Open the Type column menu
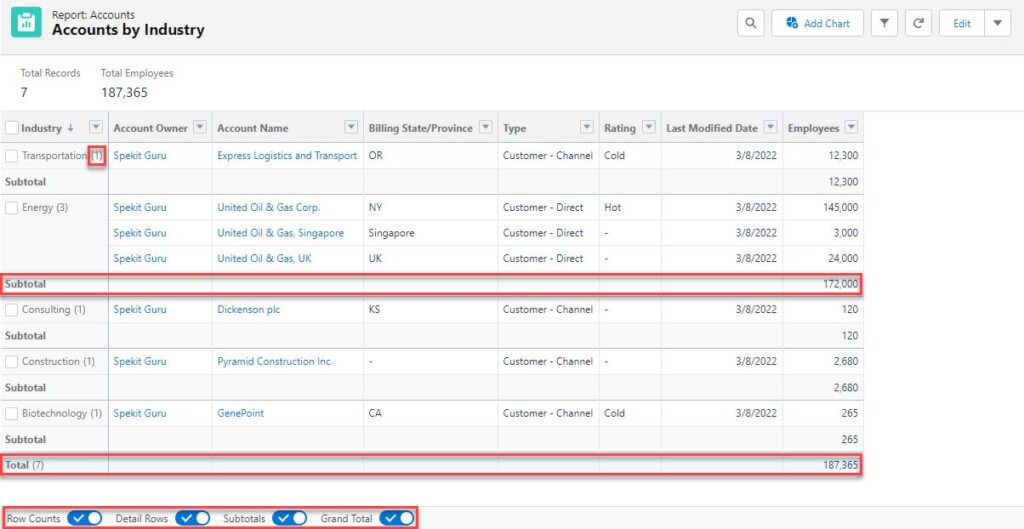1024x529 pixels. (587, 127)
